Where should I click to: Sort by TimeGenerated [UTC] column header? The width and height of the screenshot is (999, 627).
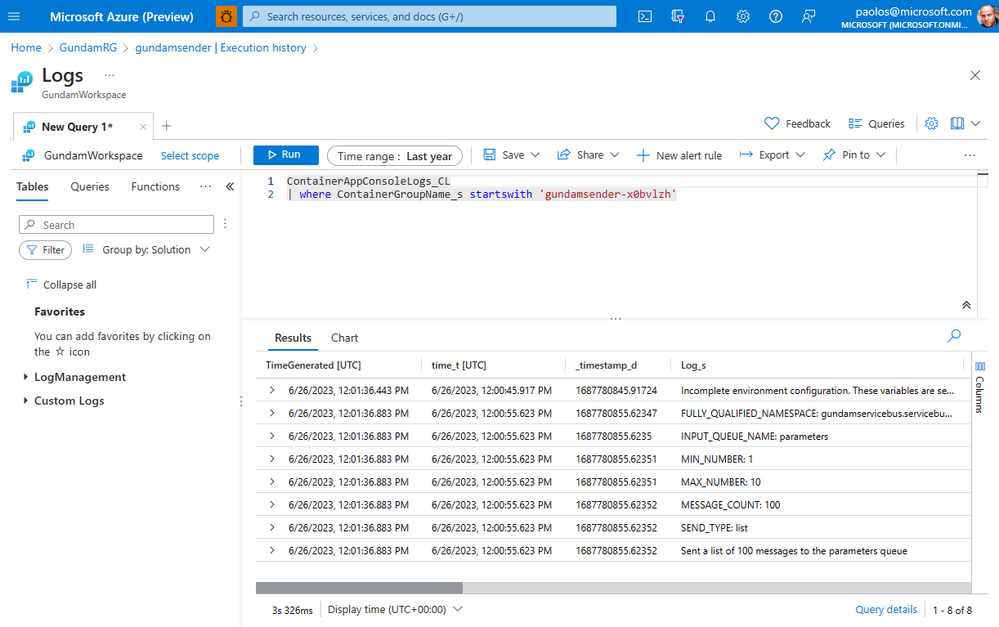(313, 365)
